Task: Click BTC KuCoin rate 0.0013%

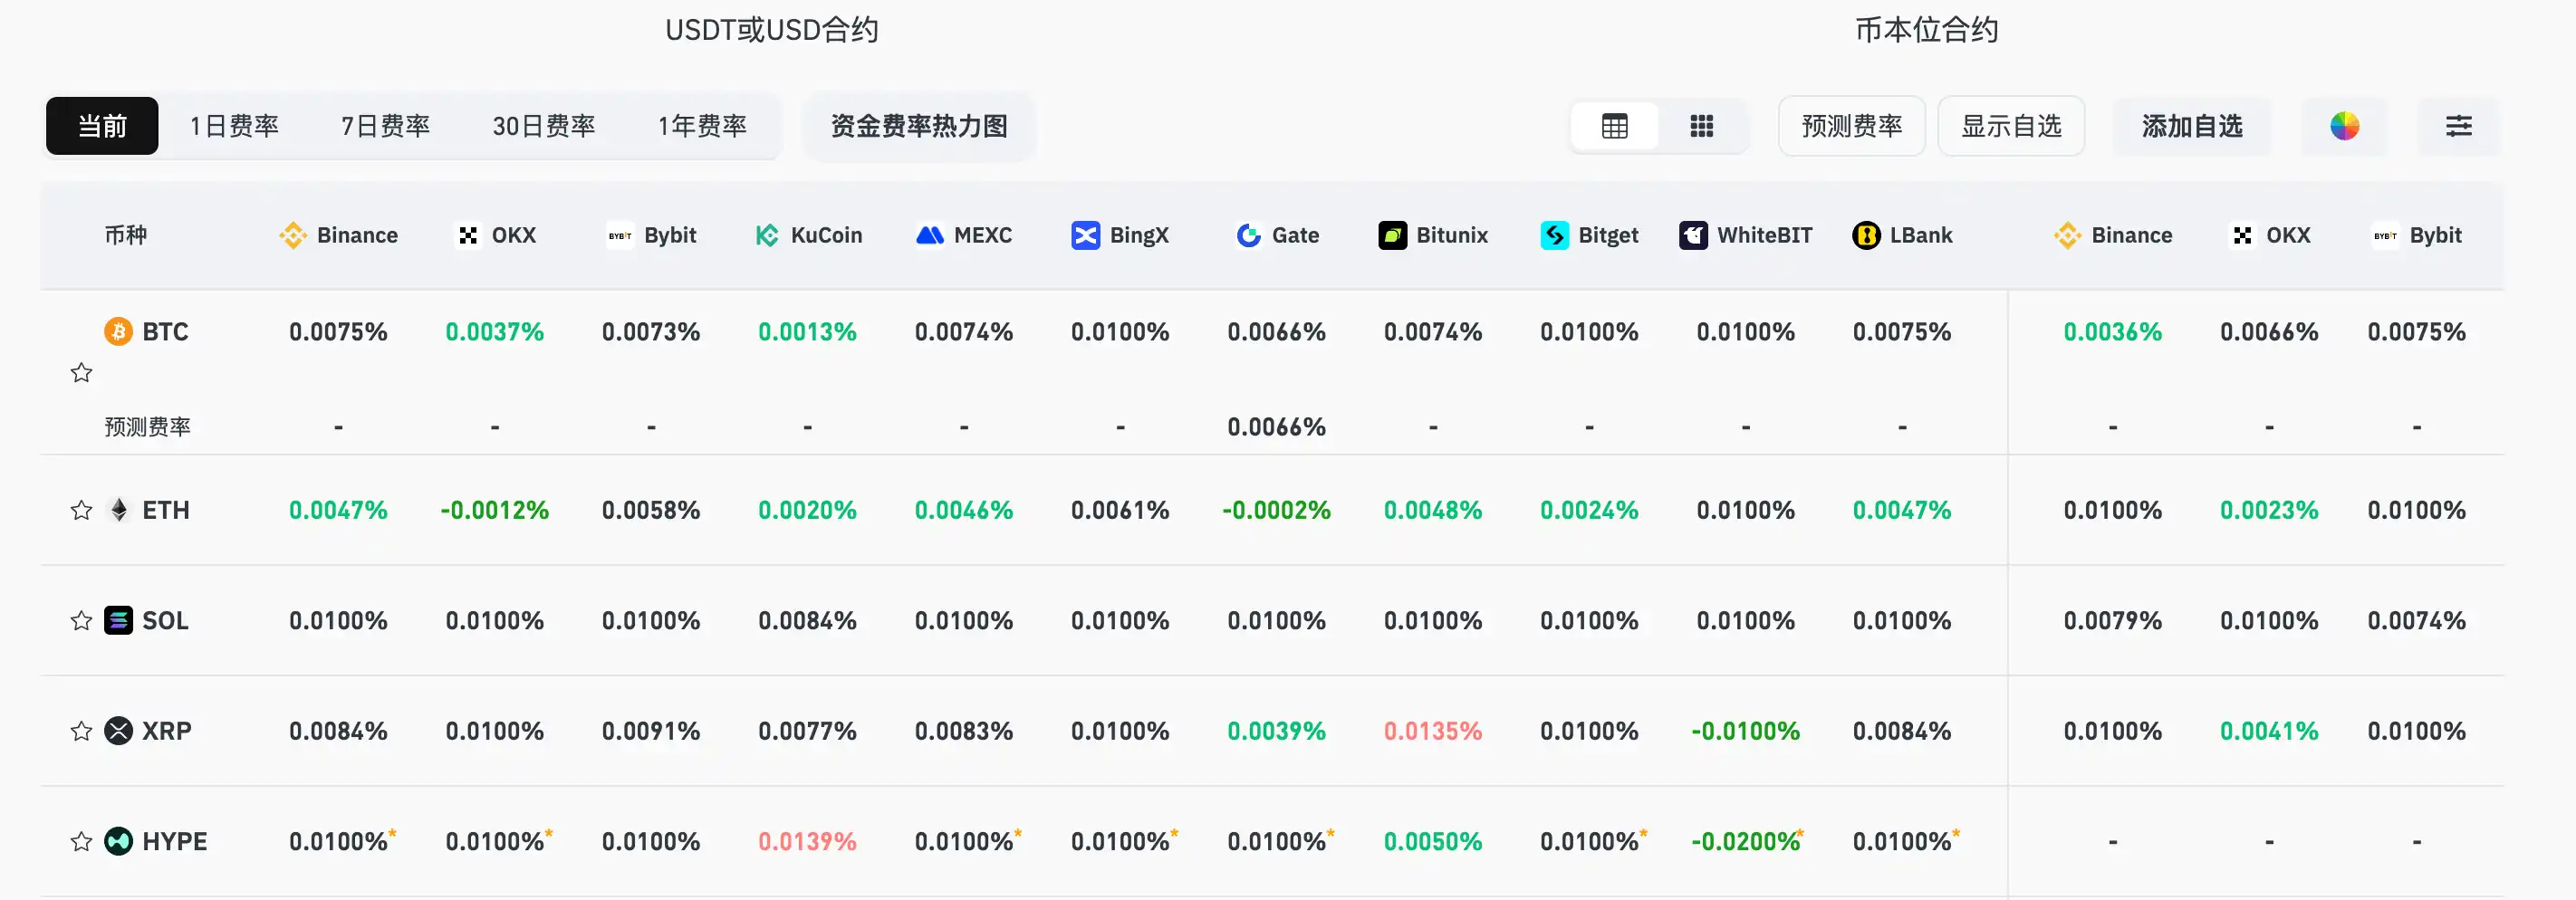Action: pyautogui.click(x=807, y=332)
